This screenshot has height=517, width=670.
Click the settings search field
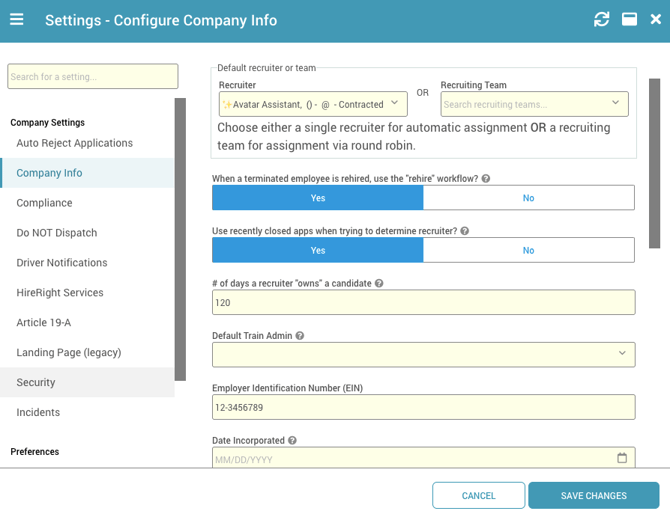92,77
